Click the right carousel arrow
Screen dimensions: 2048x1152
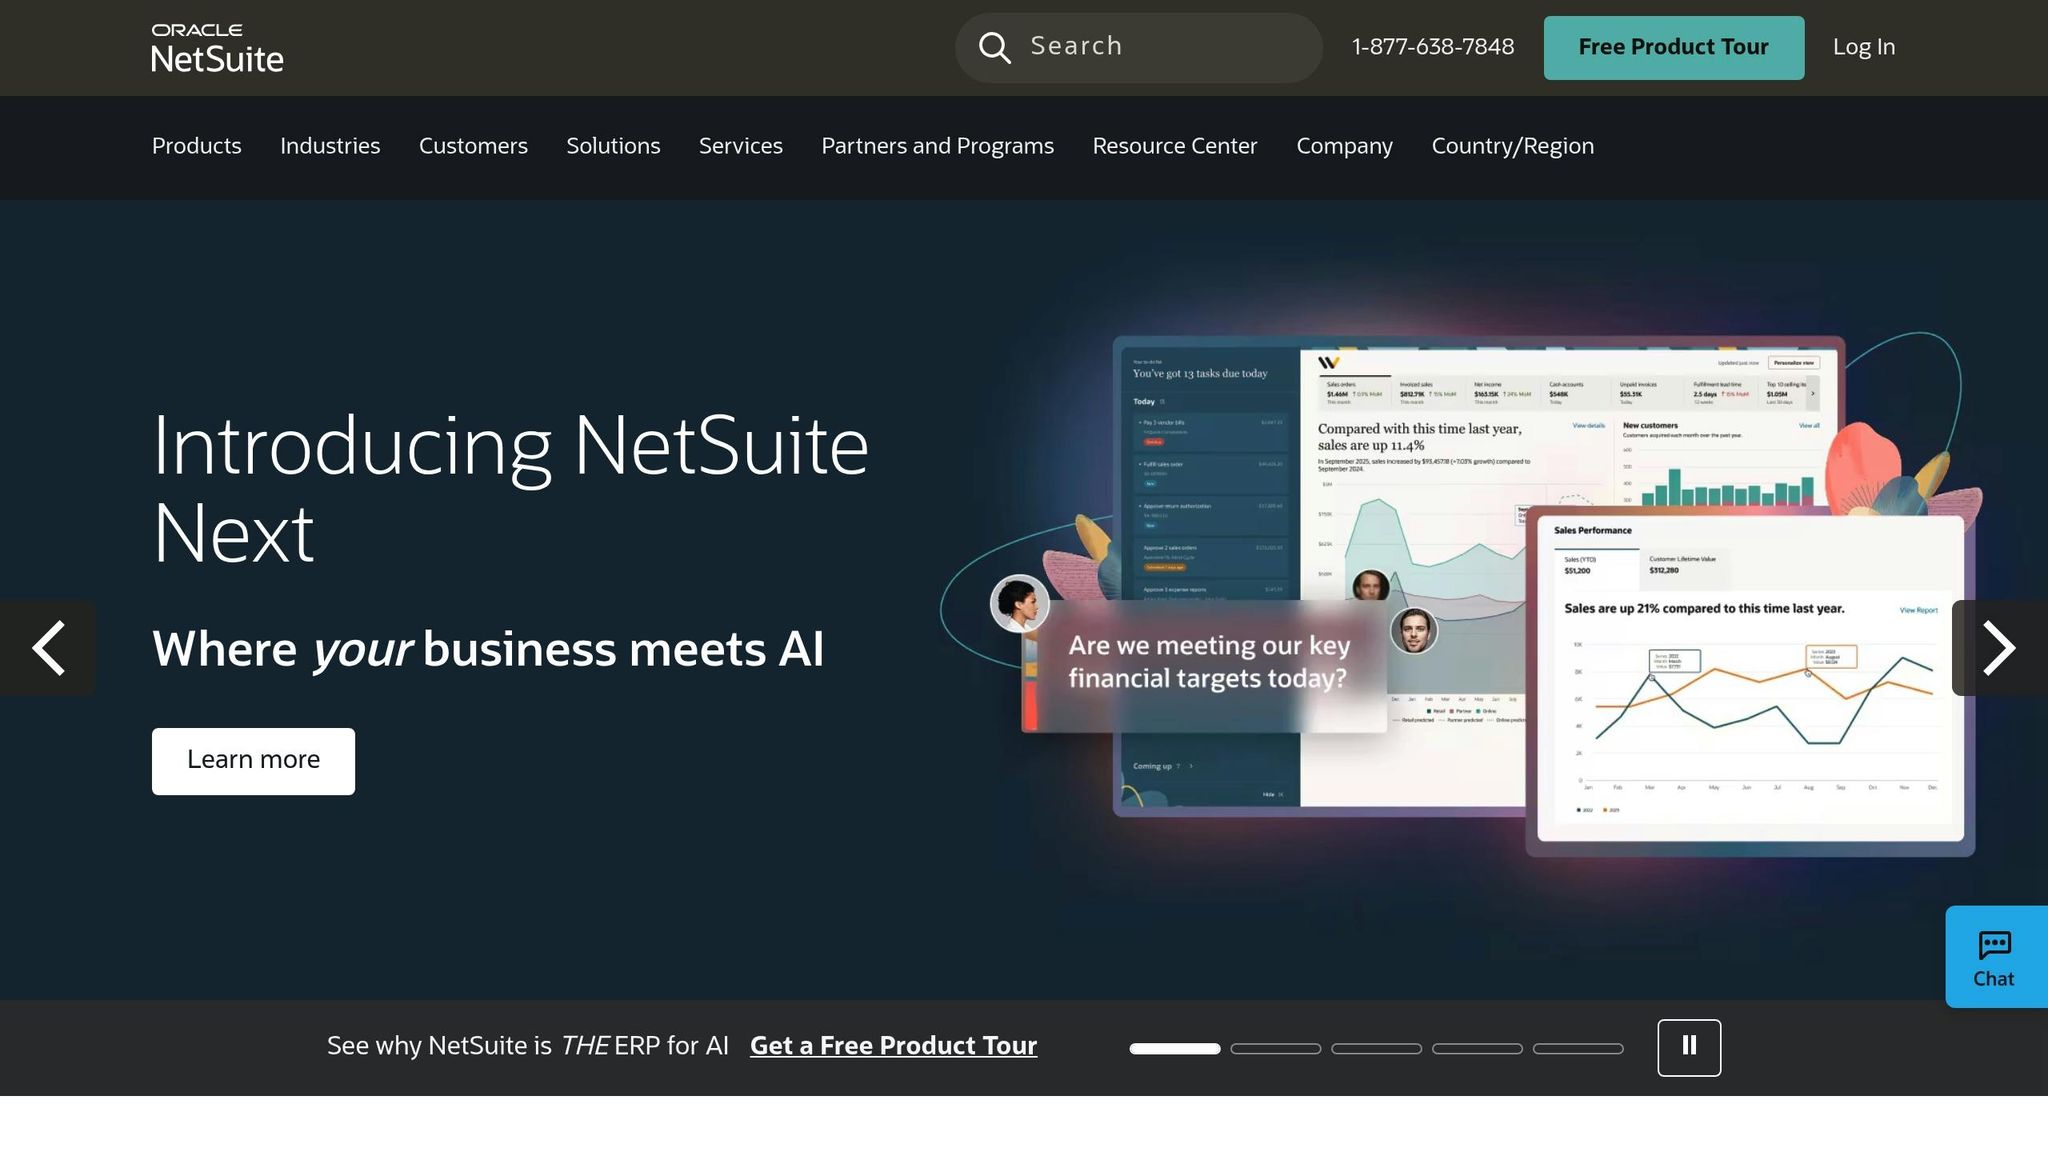pos(2000,648)
